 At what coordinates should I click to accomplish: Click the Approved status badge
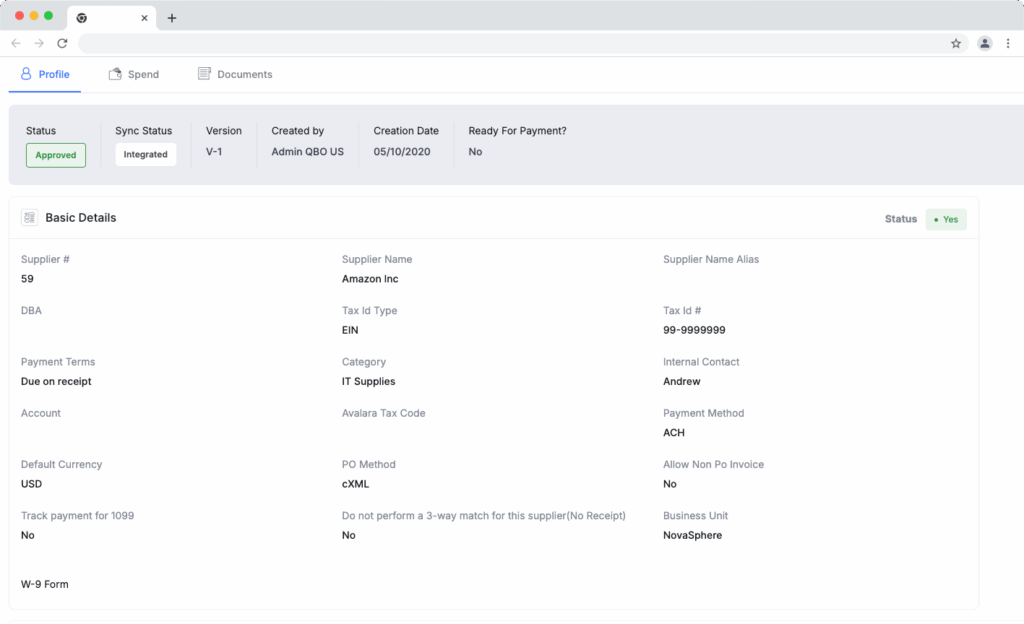(55, 155)
